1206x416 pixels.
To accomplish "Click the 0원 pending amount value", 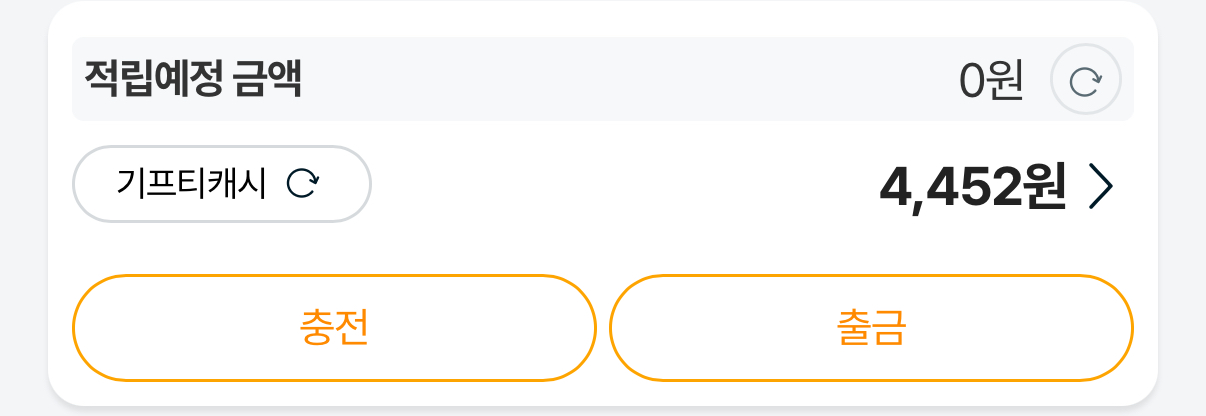I will 991,81.
